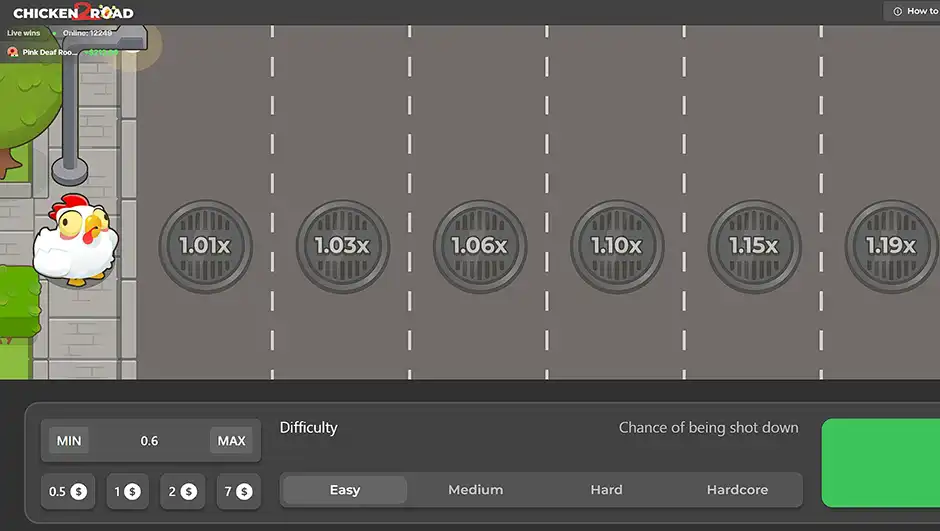Image resolution: width=940 pixels, height=531 pixels.
Task: Open the How to play info
Action: click(912, 11)
